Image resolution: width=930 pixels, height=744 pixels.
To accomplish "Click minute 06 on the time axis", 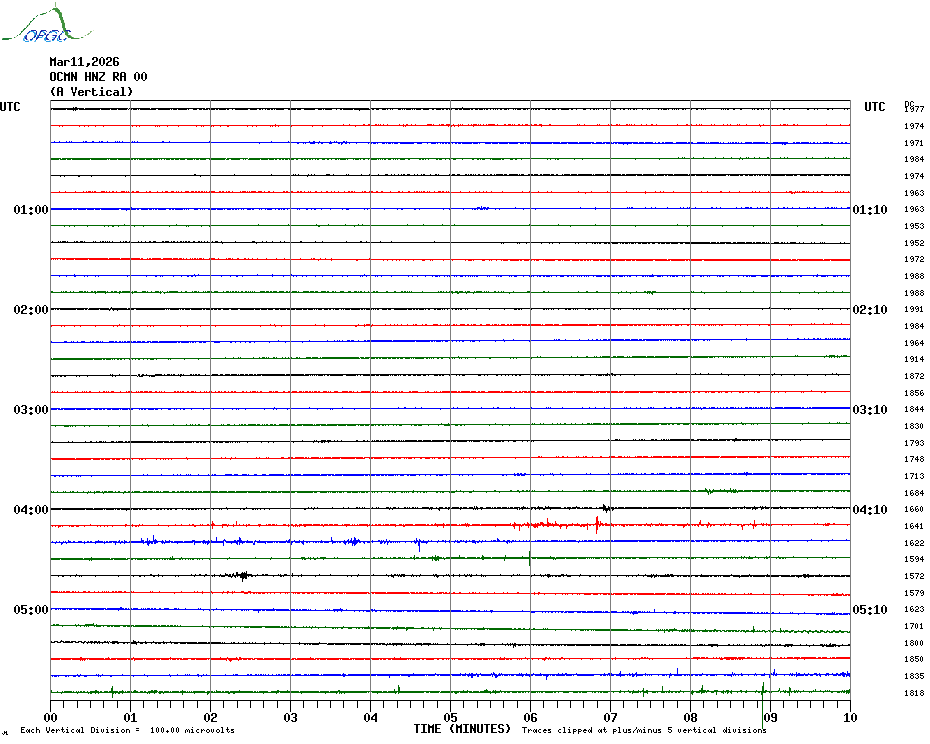I will pyautogui.click(x=530, y=717).
